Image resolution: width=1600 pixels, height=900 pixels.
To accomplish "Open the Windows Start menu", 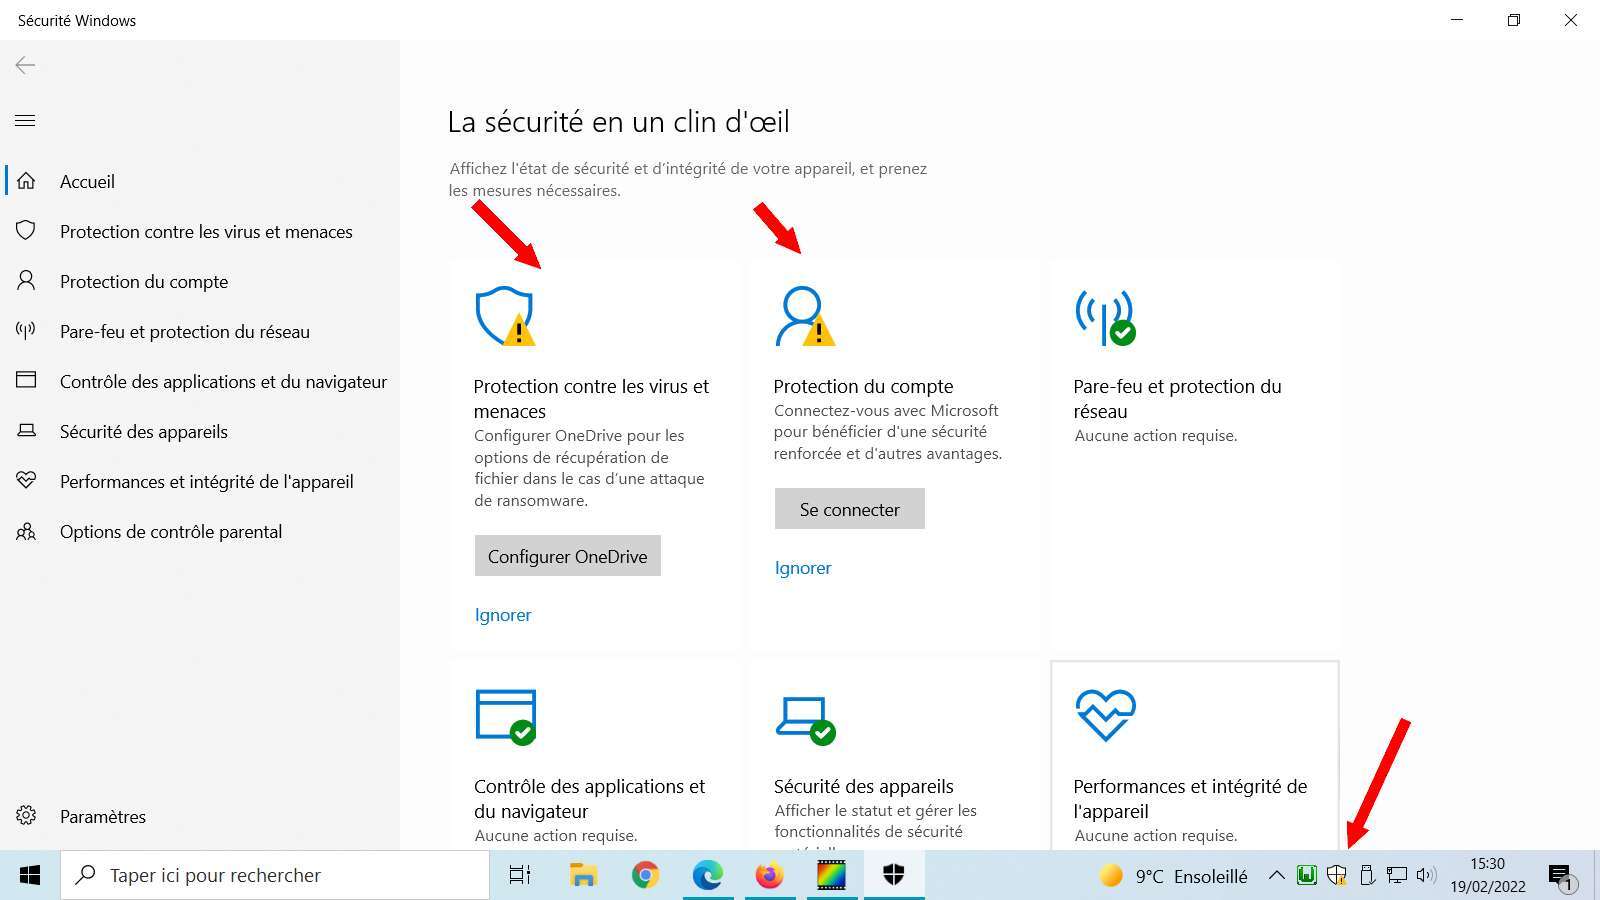I will click(30, 875).
